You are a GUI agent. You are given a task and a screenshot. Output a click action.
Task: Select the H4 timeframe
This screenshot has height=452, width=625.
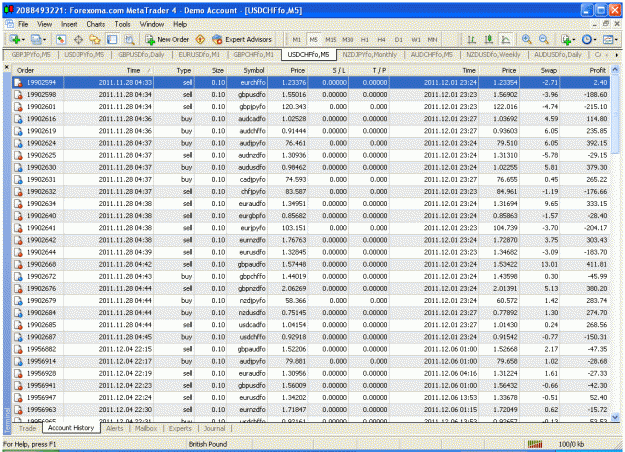point(381,40)
